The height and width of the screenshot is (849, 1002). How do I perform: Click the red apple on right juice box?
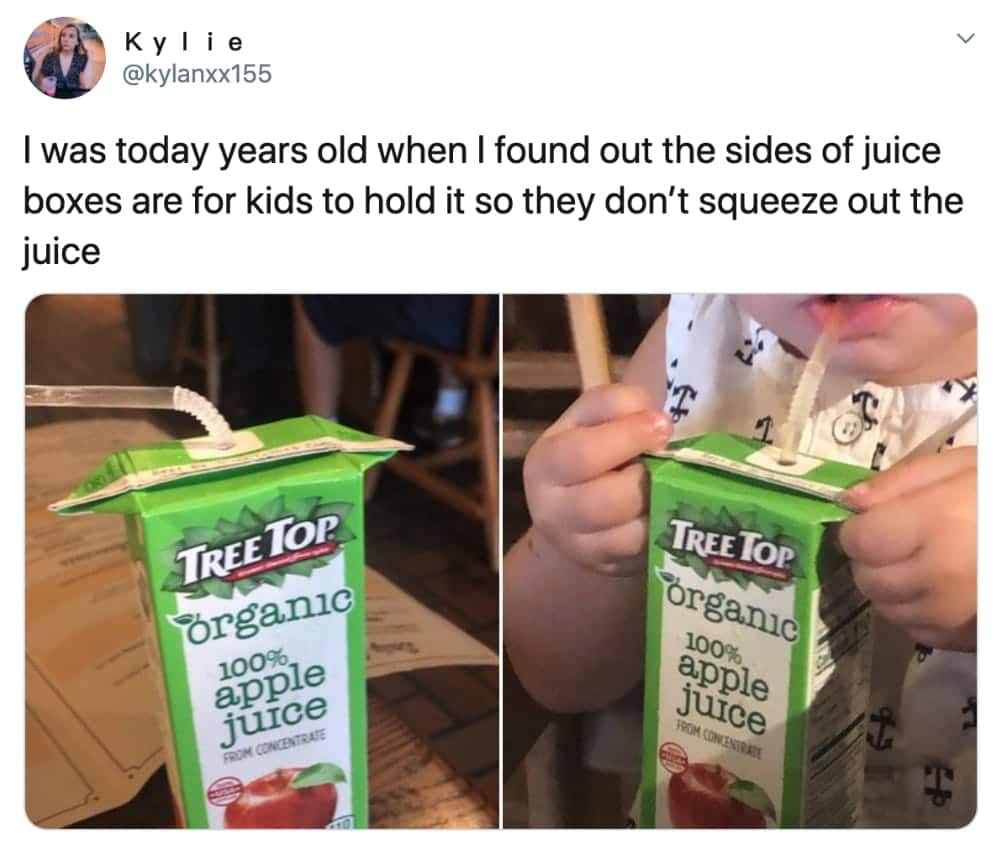[x=717, y=795]
